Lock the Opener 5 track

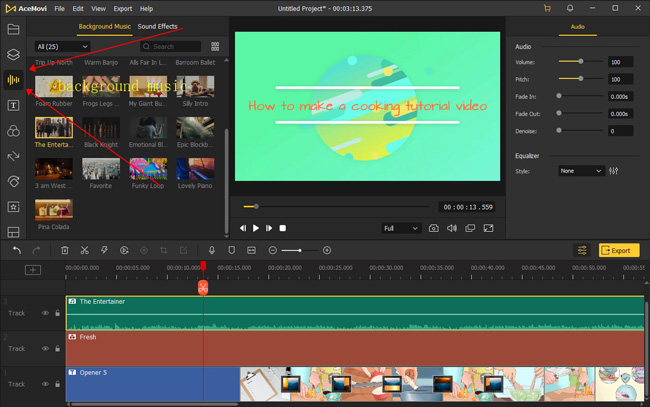[x=58, y=384]
